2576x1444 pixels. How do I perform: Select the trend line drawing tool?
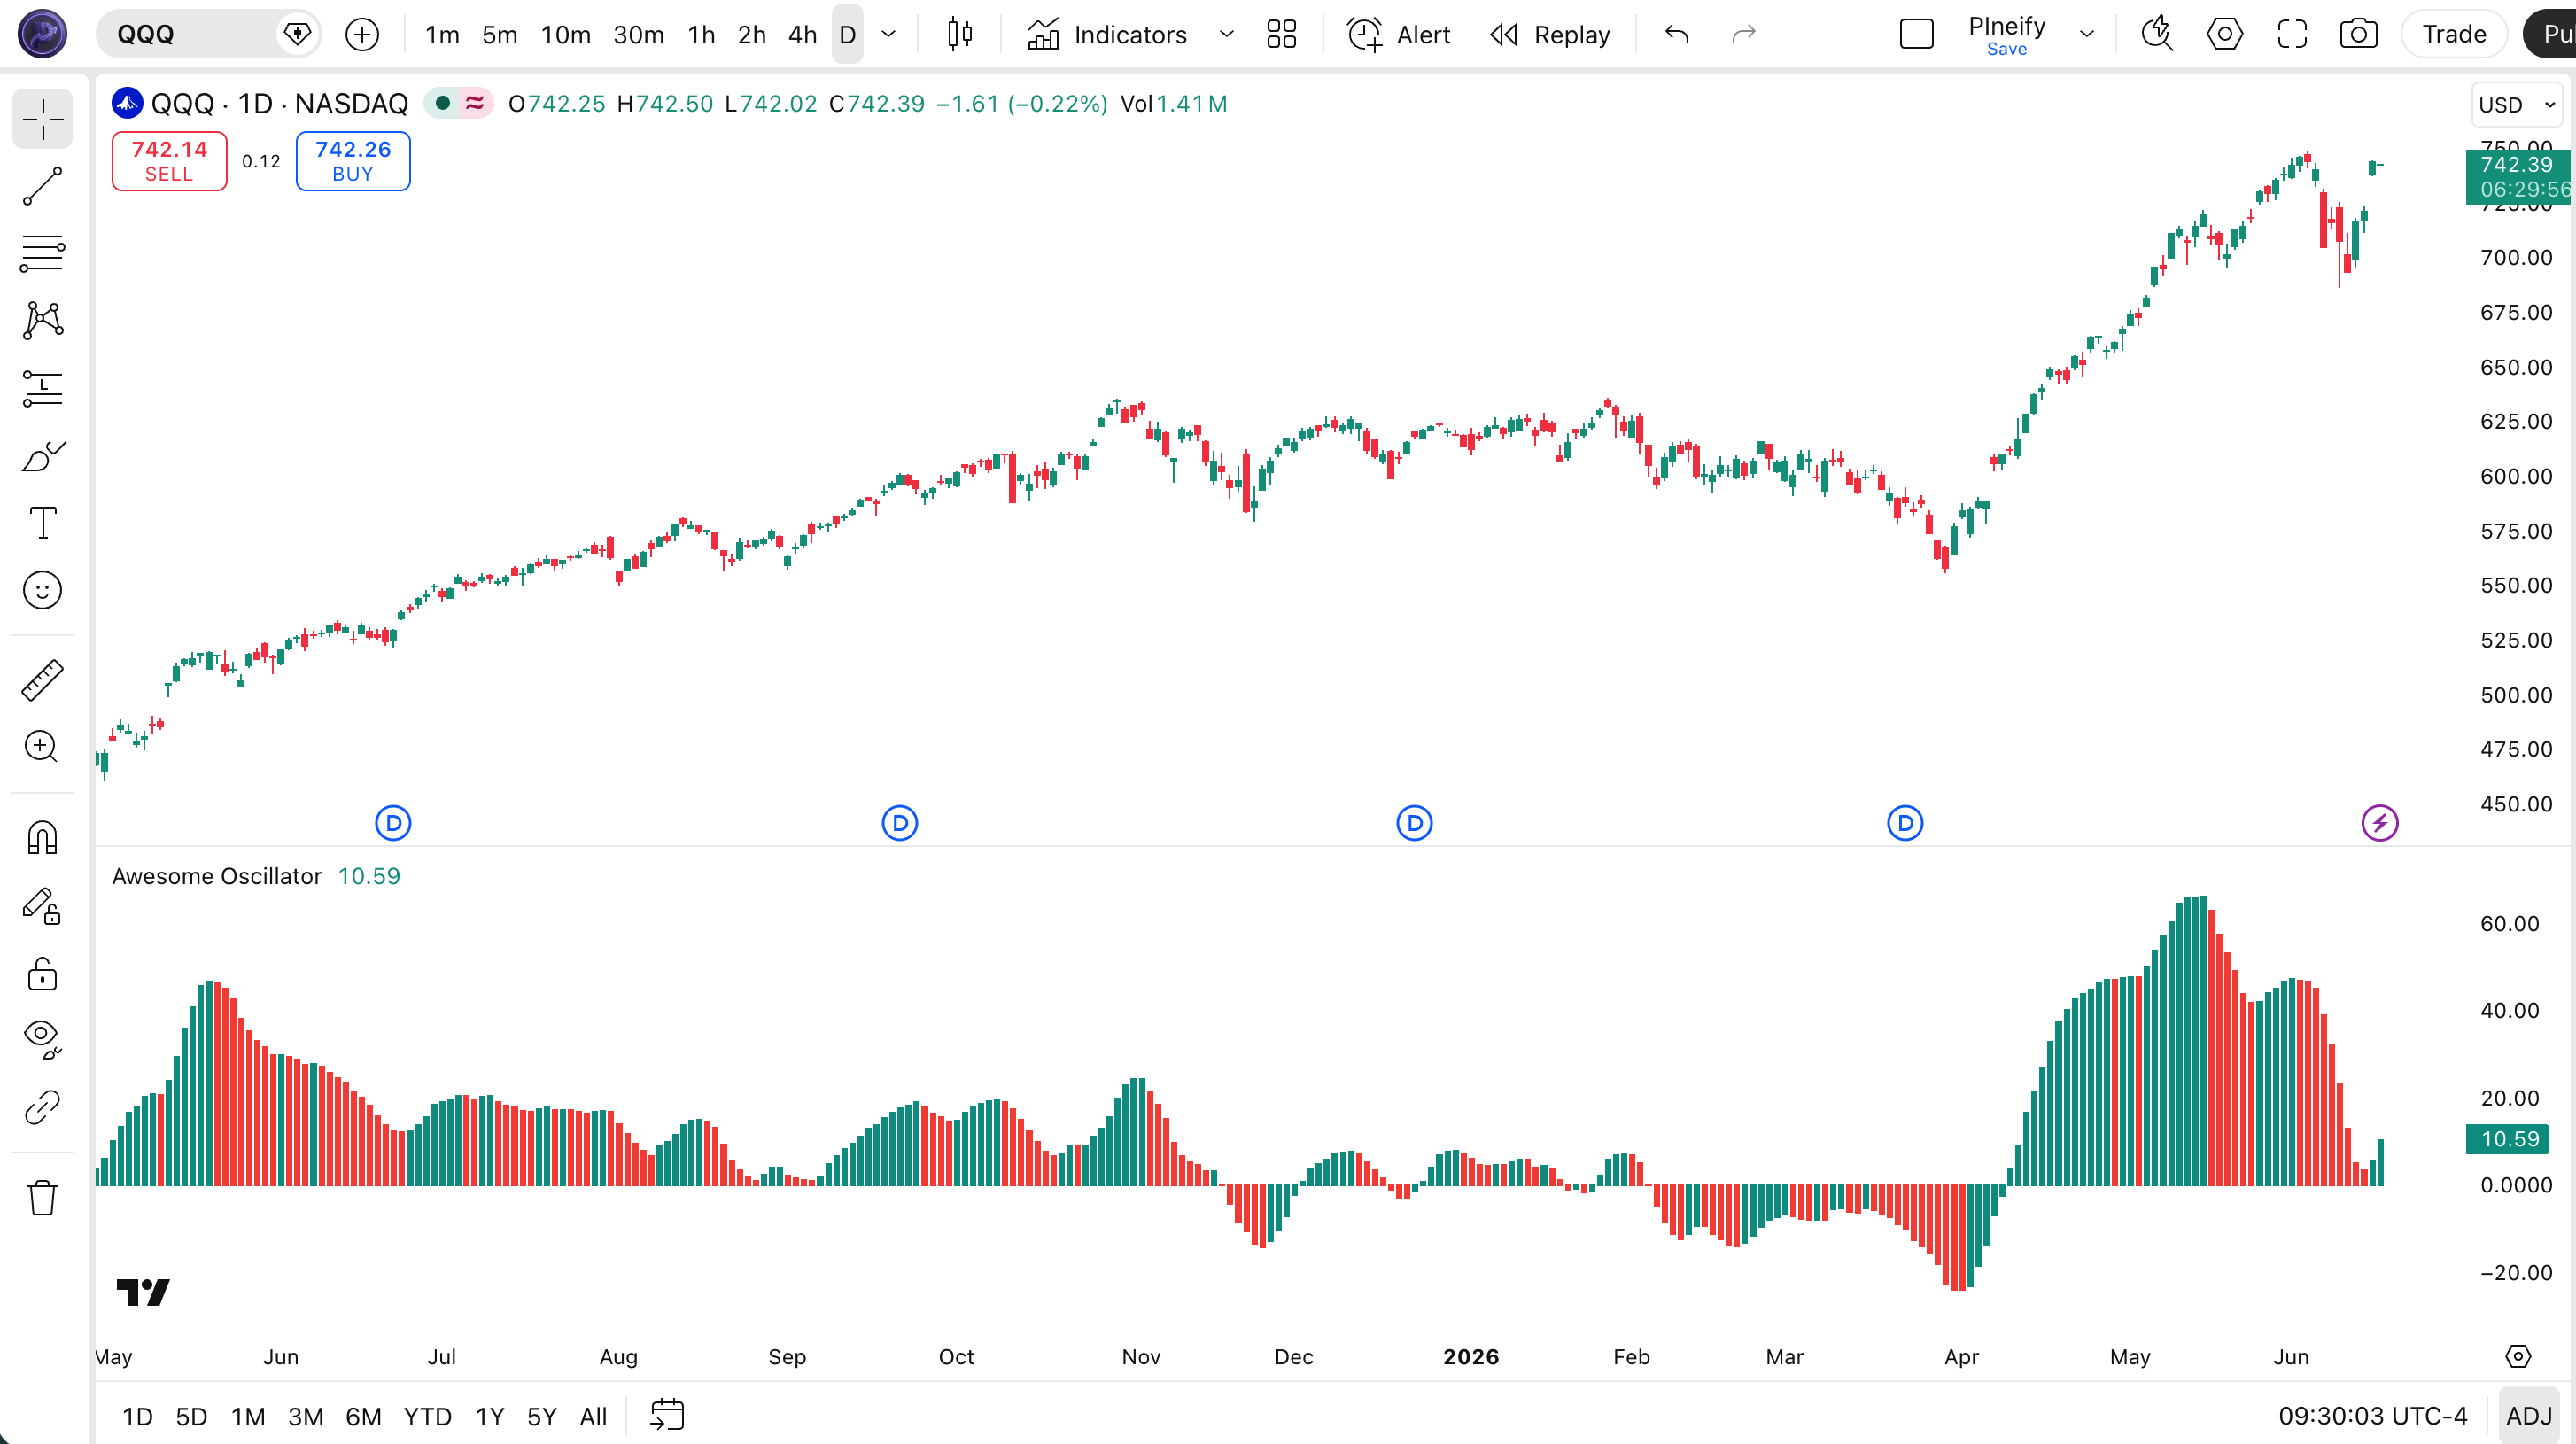42,186
